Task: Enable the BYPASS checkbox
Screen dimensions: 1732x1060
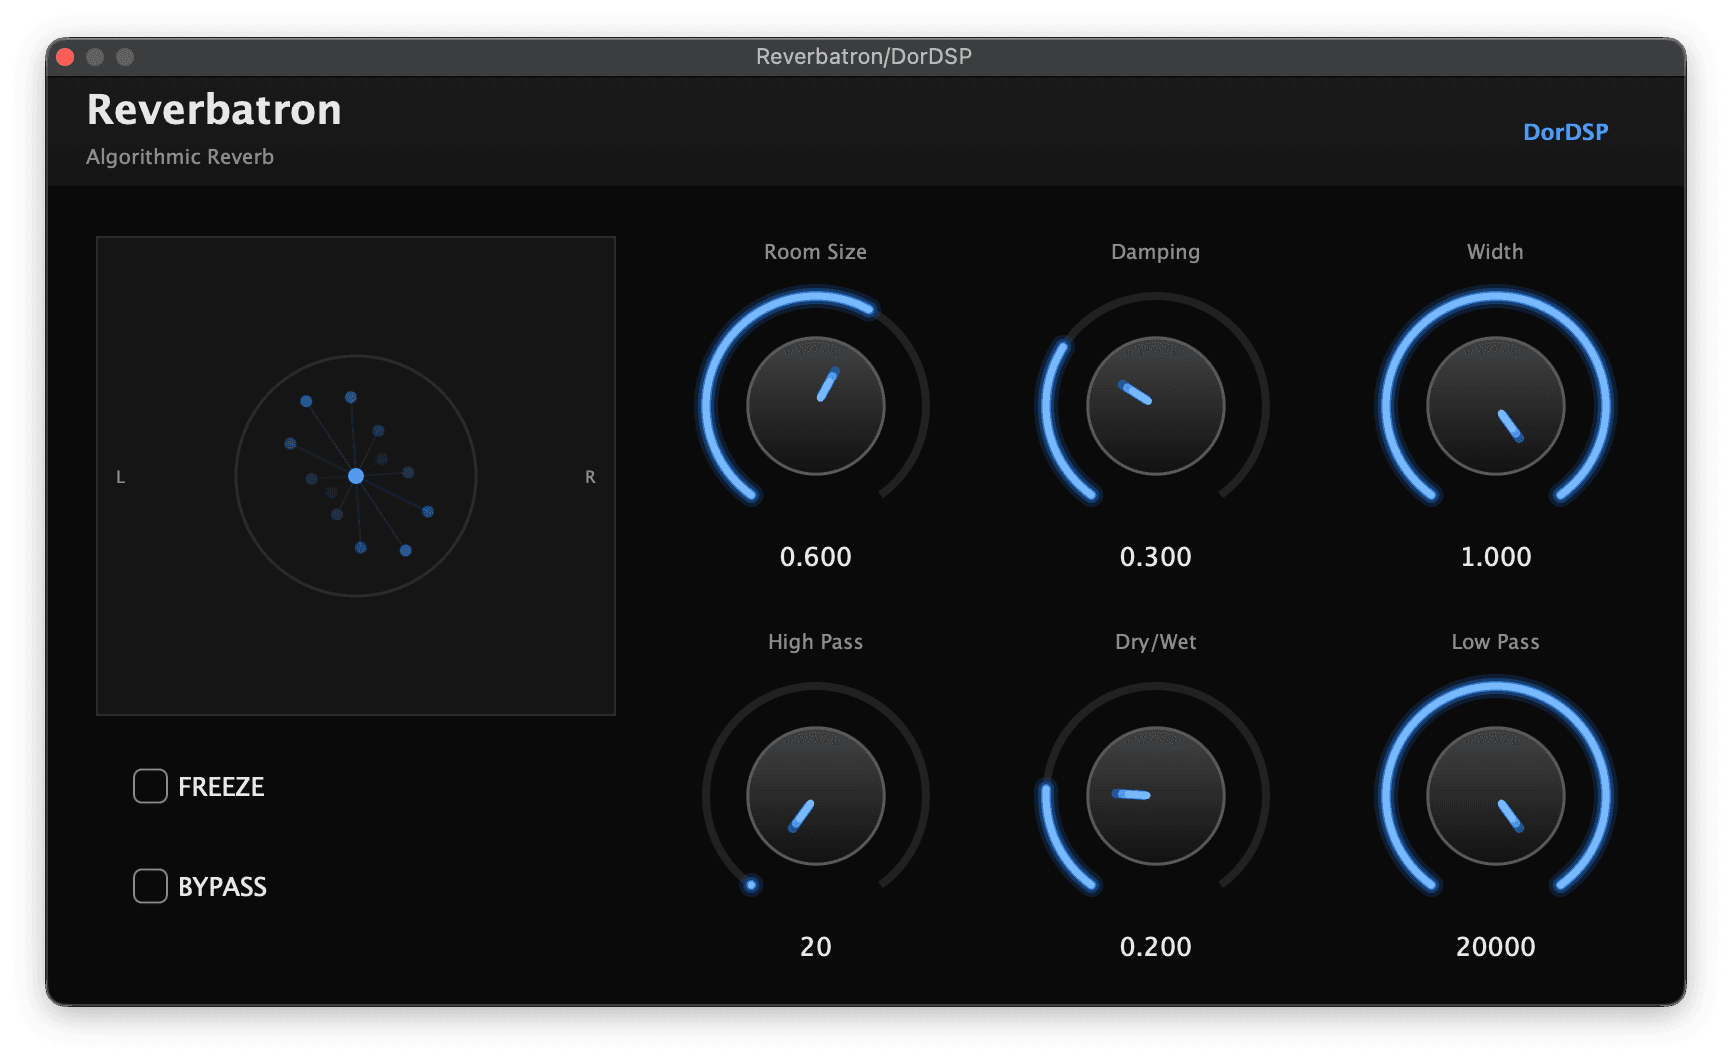Action: point(150,886)
